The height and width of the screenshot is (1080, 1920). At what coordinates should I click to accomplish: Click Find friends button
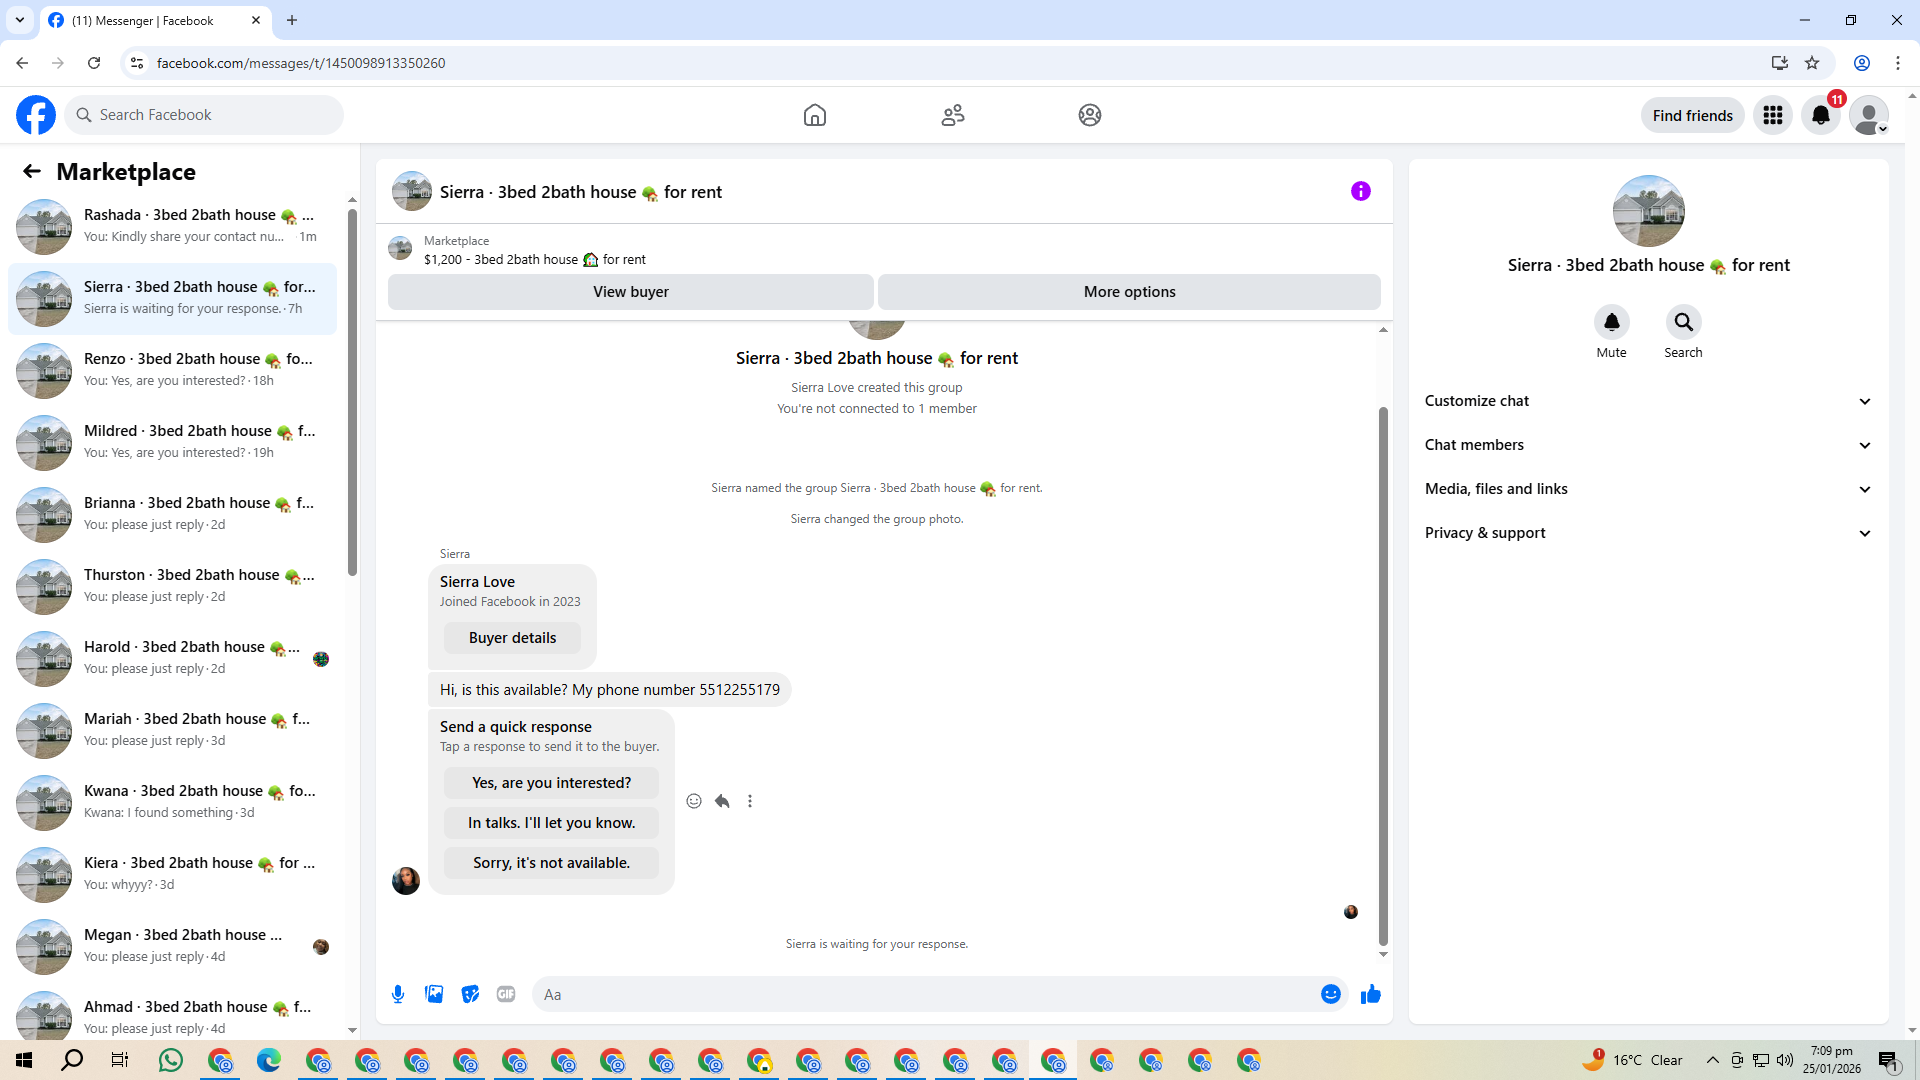1692,115
